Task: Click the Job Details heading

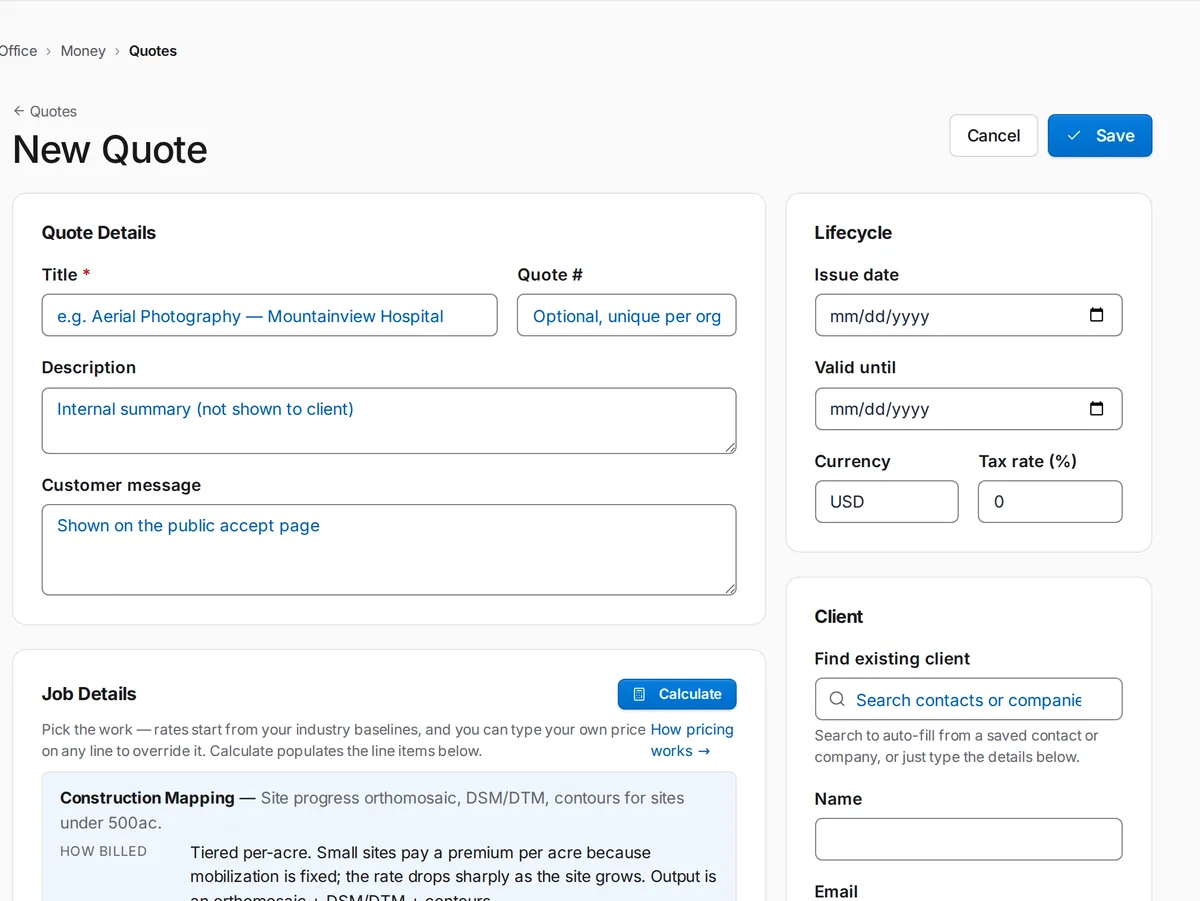Action: click(89, 694)
